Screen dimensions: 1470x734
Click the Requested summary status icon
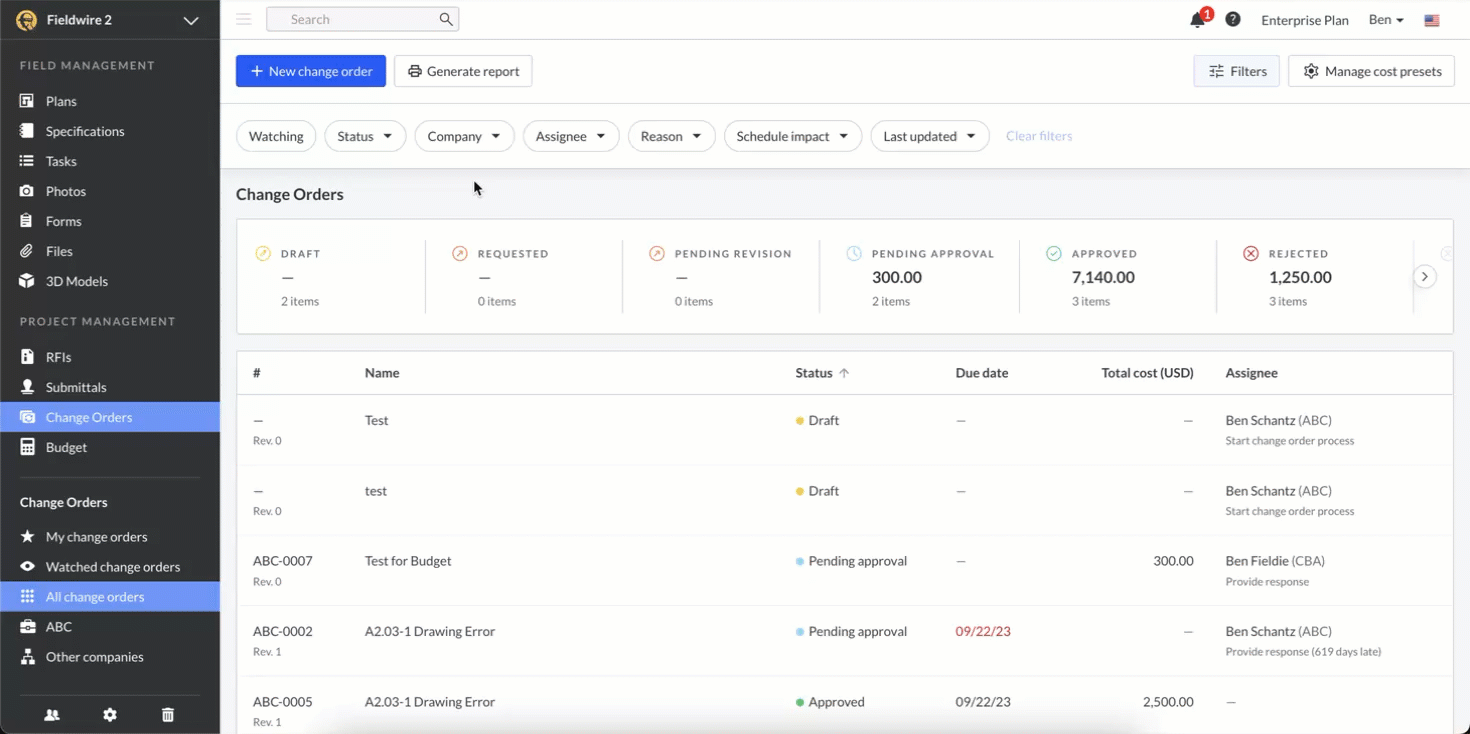[460, 253]
